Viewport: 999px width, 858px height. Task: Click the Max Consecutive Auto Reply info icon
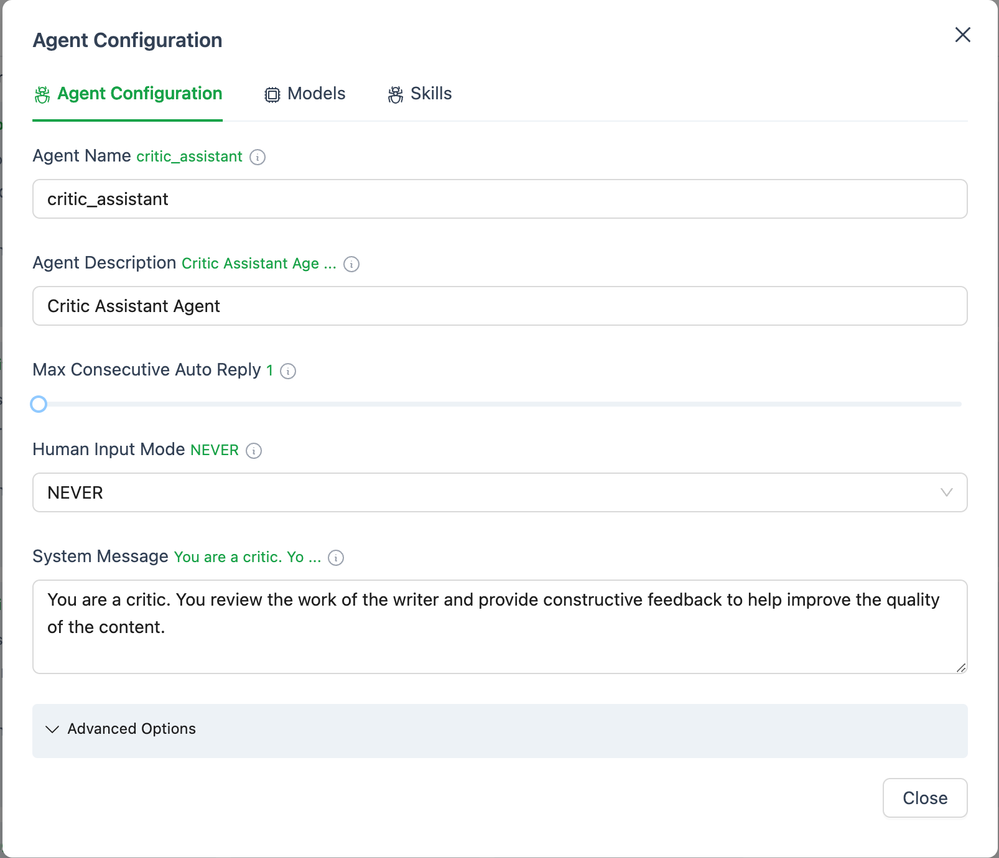[x=288, y=371]
